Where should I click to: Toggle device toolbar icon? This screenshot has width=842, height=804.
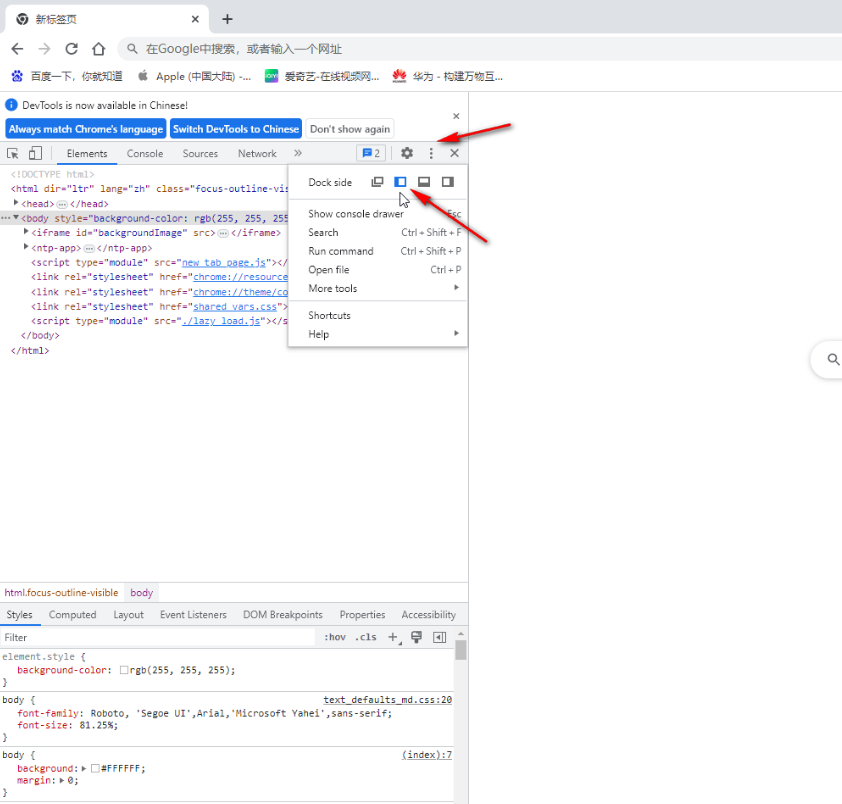[35, 154]
